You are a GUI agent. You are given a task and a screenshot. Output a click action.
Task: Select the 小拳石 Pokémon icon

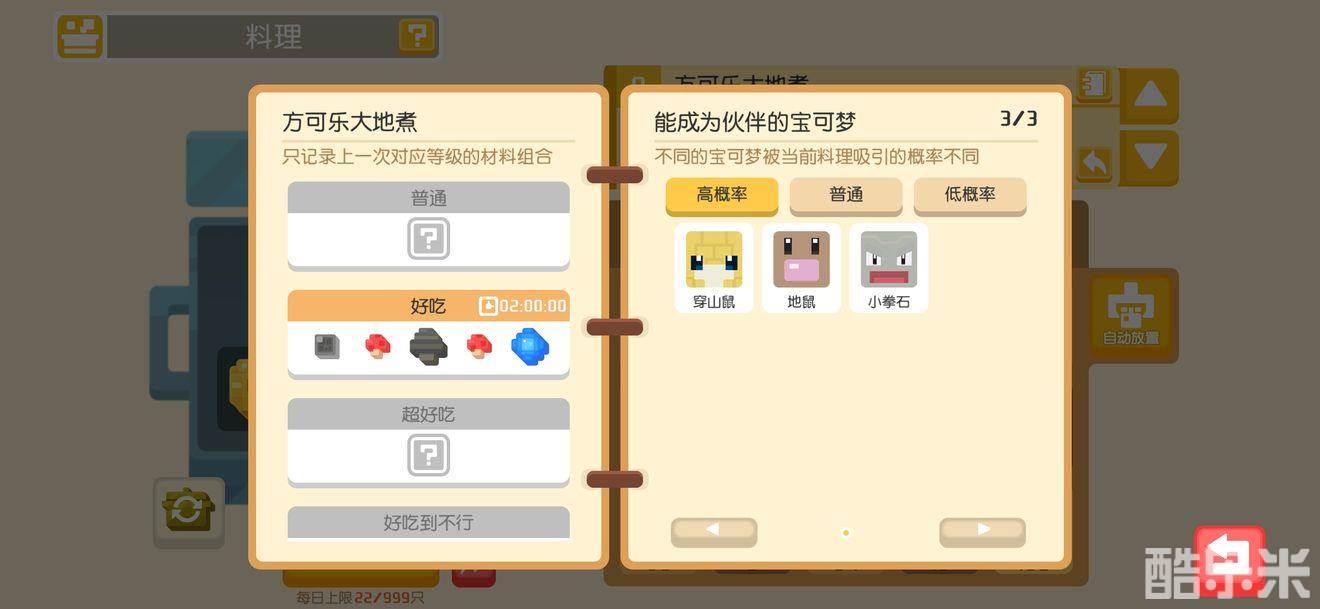point(888,267)
